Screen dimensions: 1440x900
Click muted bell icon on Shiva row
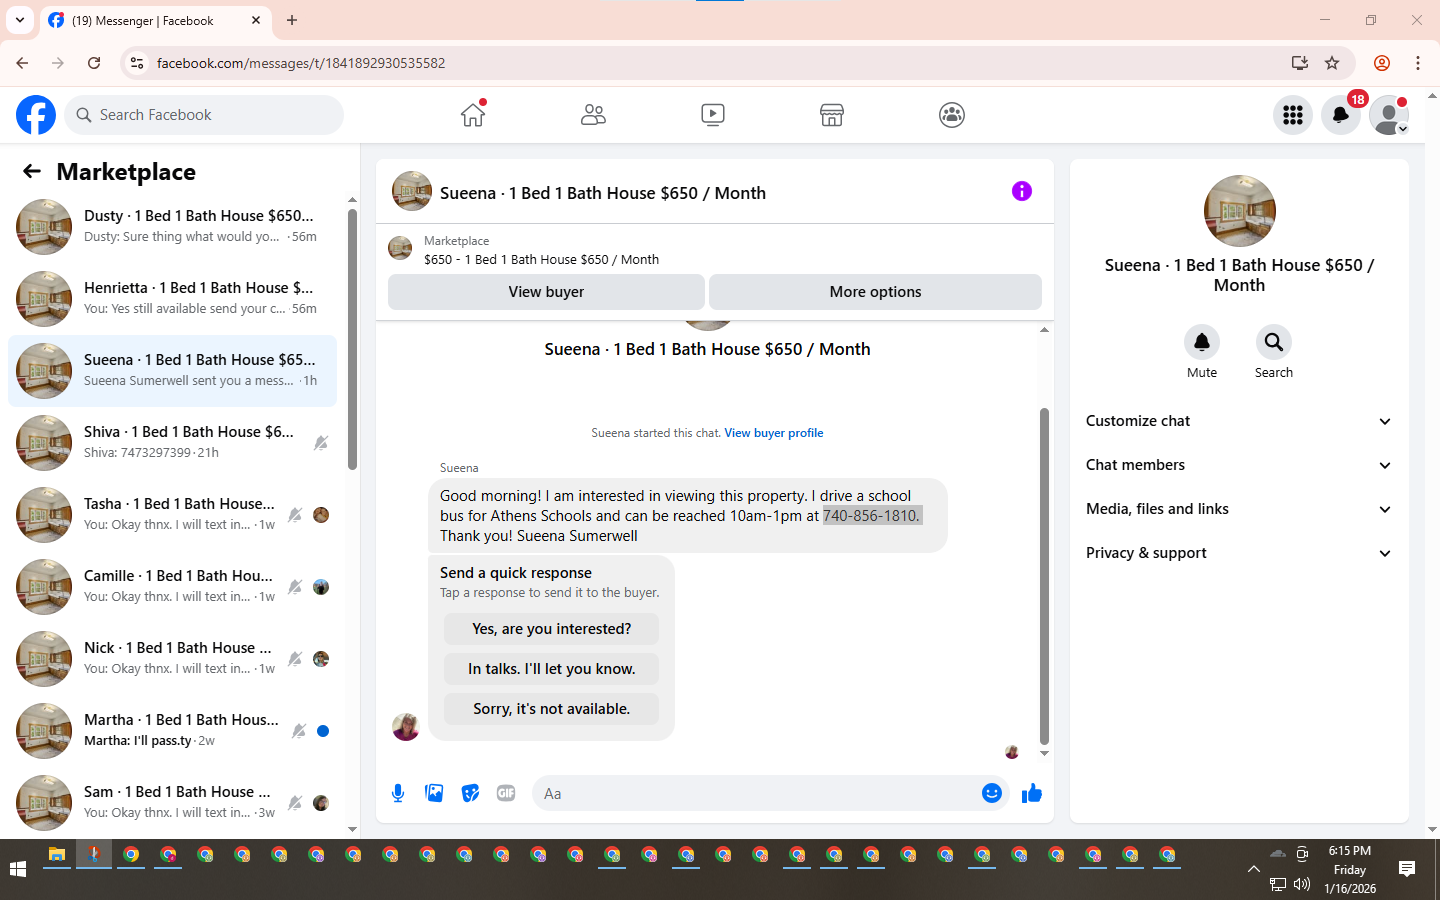point(321,443)
